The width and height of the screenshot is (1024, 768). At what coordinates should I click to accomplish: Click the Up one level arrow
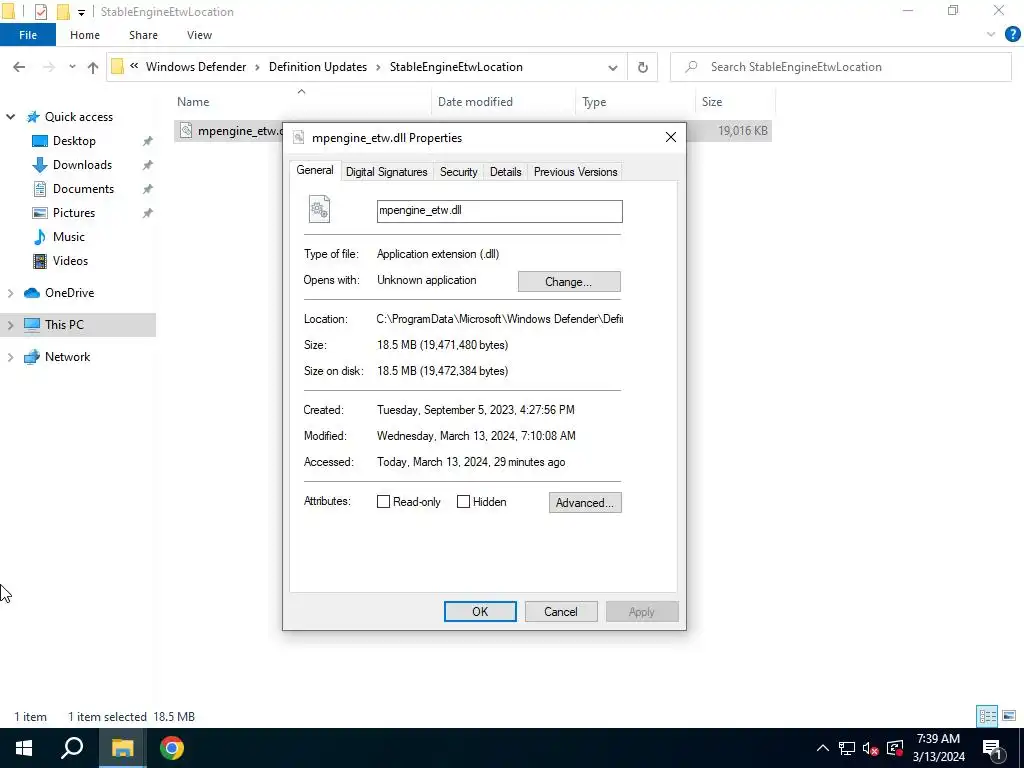pos(93,67)
